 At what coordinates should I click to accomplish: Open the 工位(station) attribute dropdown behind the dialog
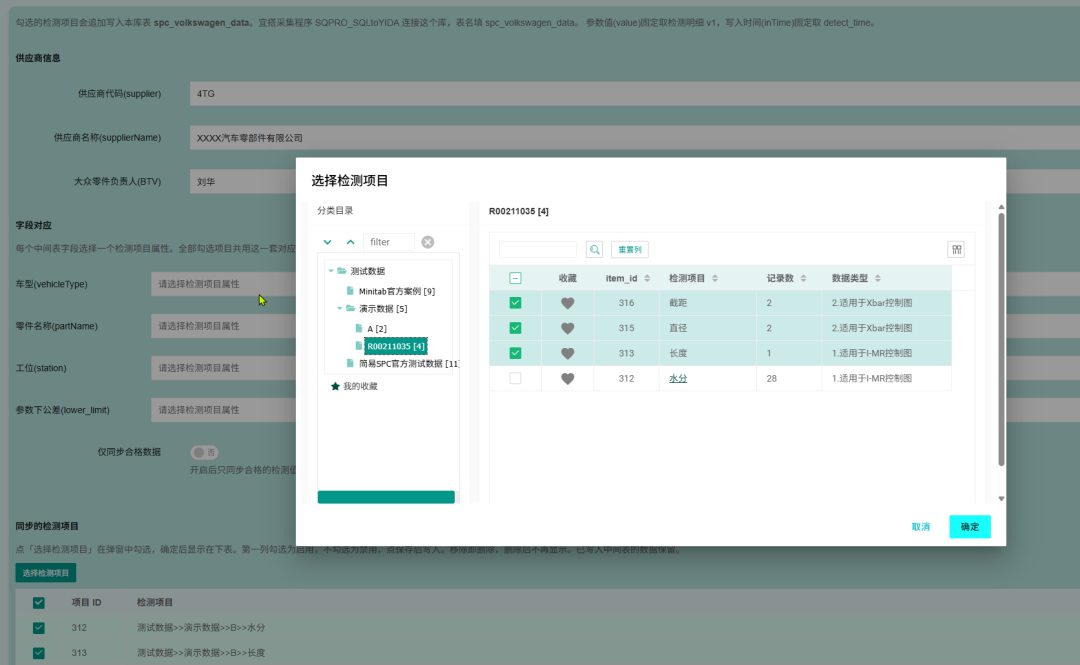click(224, 368)
